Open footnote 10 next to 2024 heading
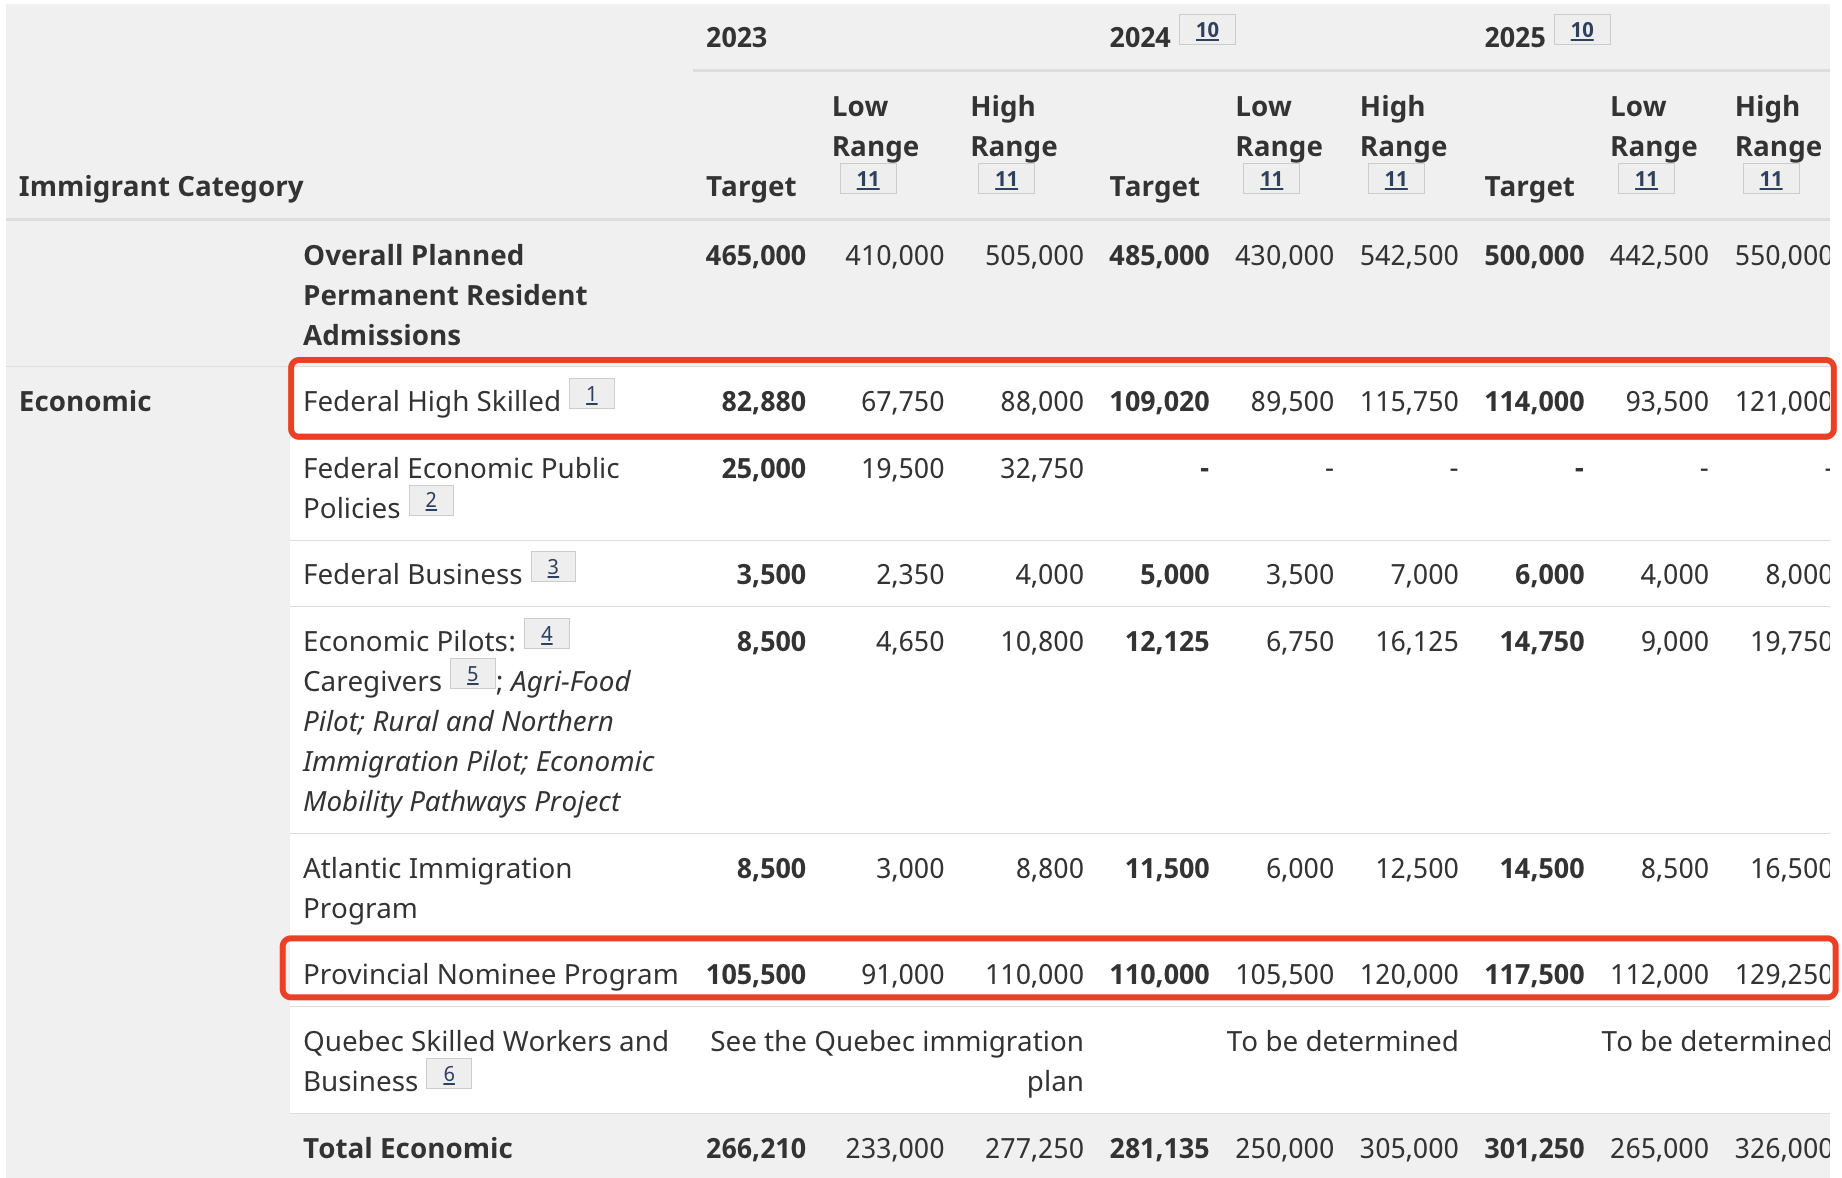 click(1207, 31)
